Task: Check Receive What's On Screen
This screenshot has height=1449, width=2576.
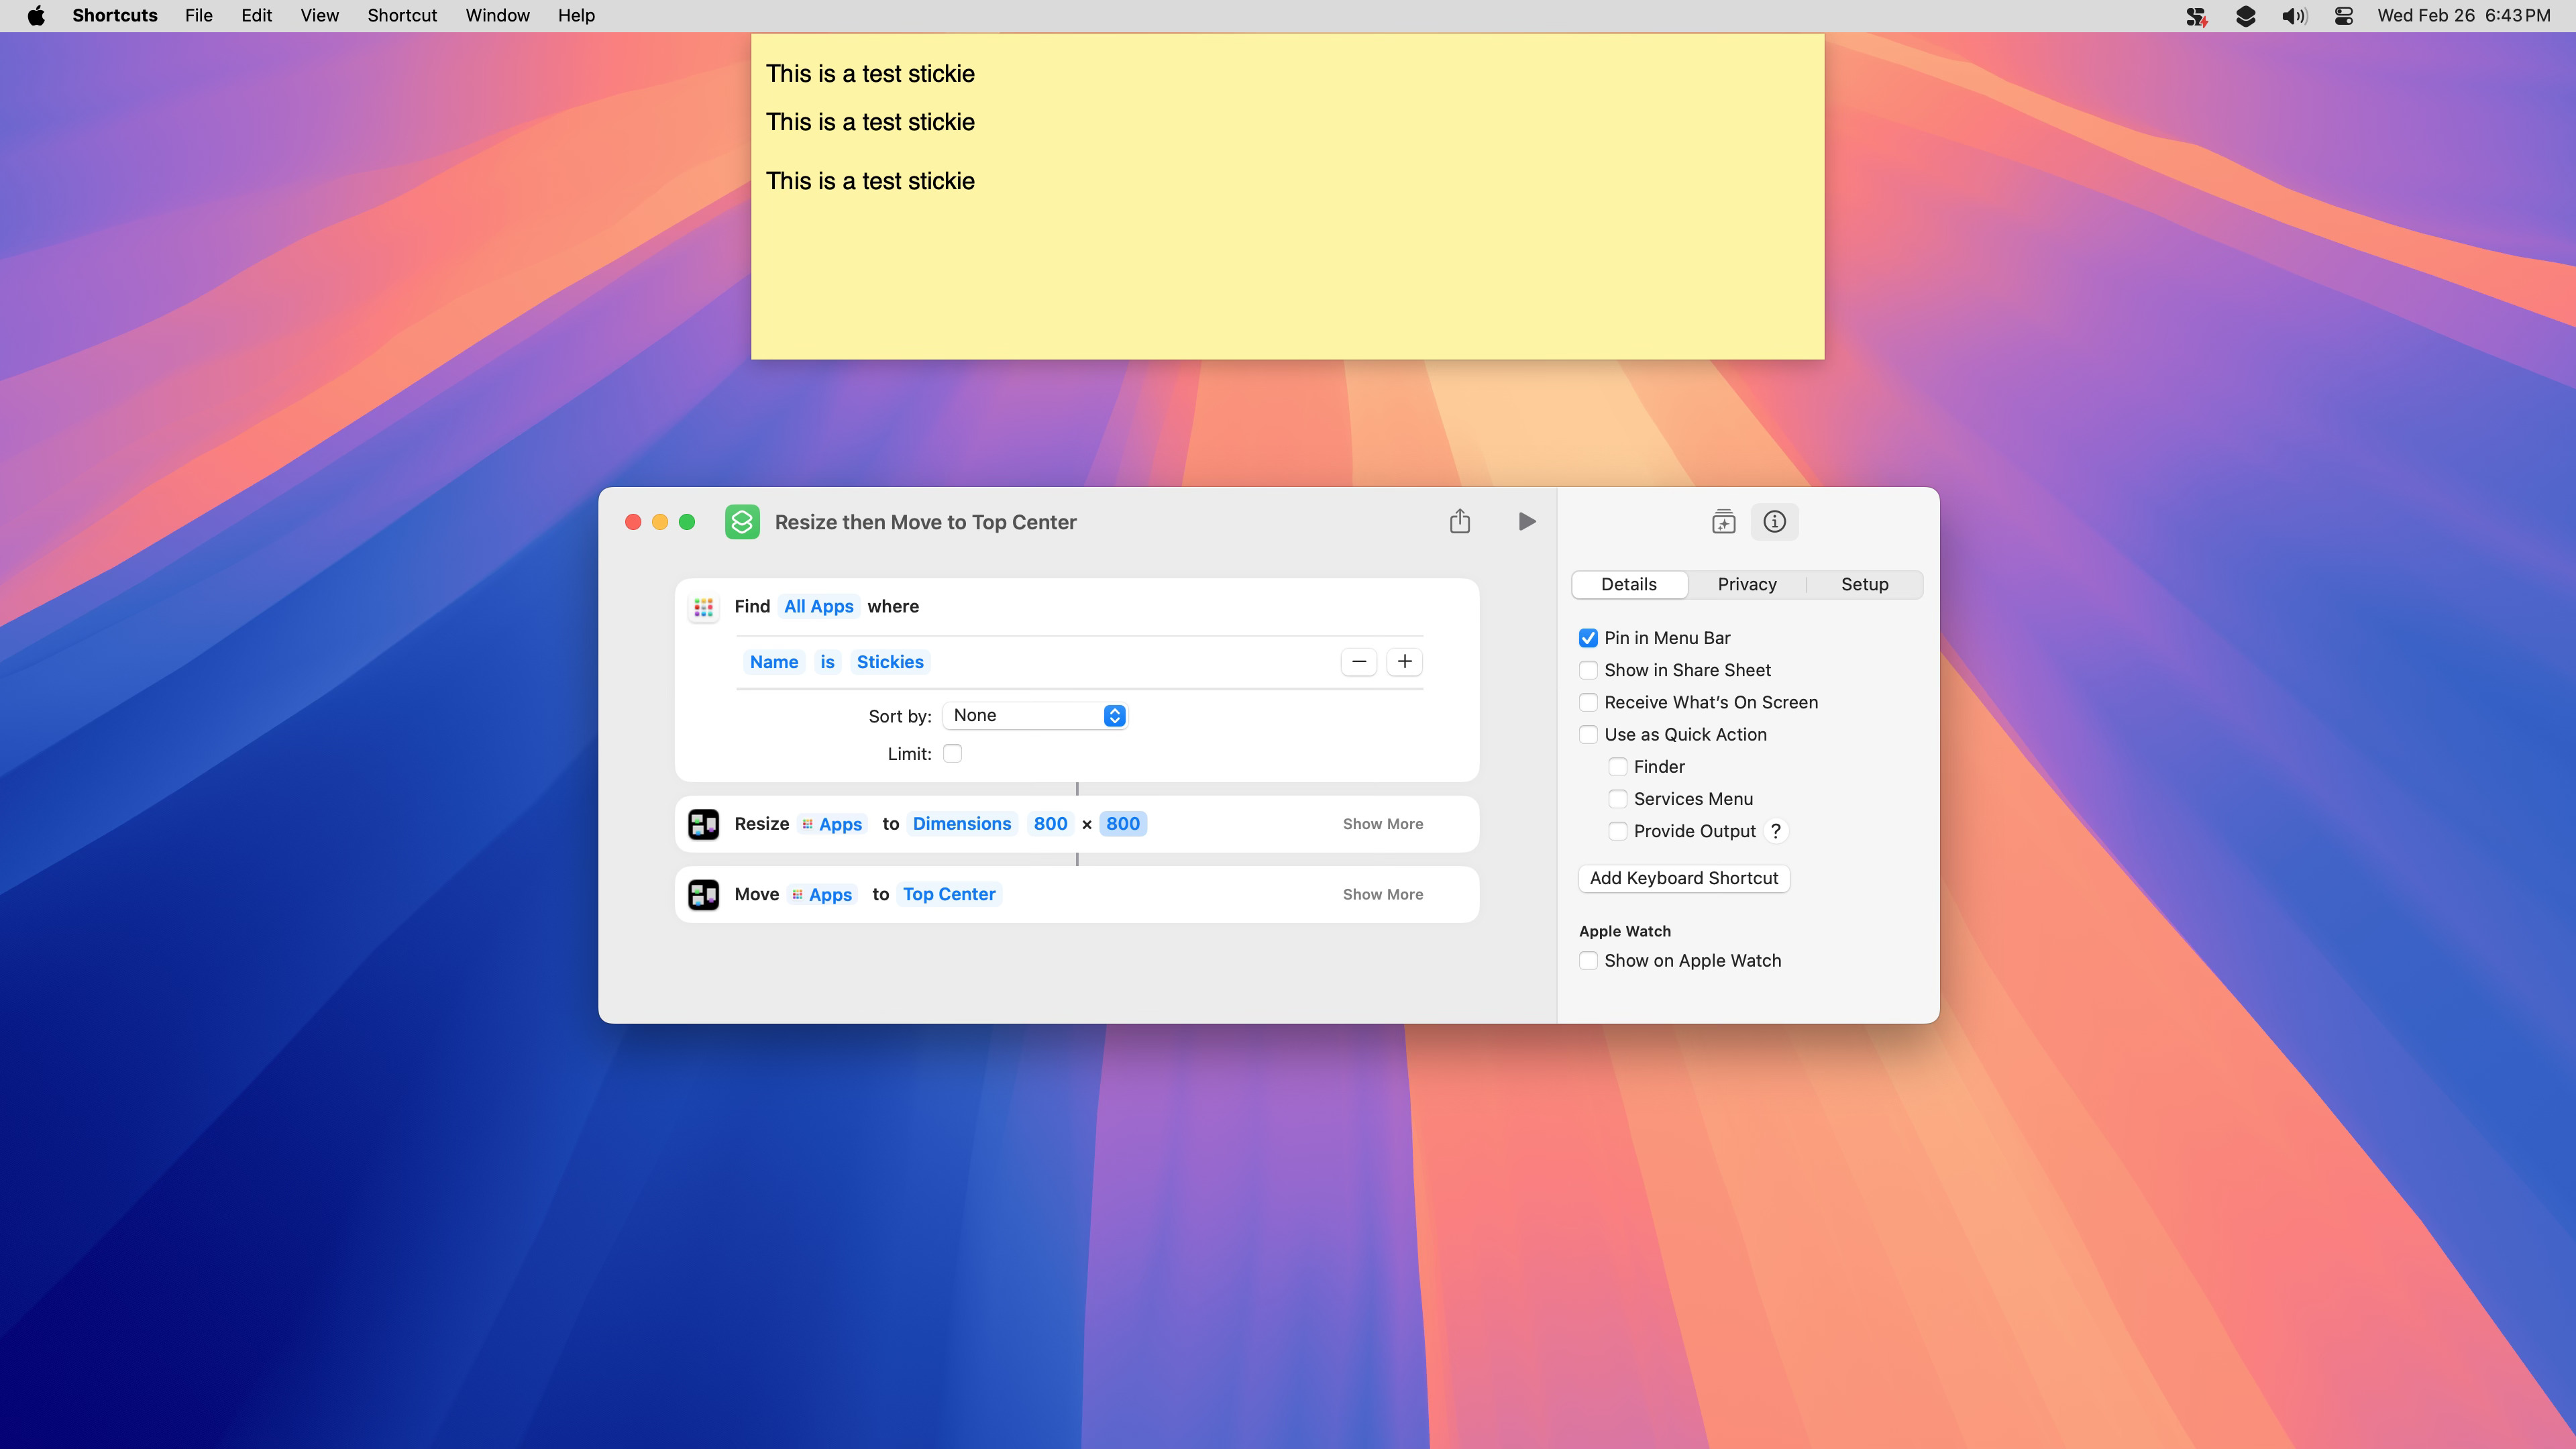Action: point(1588,702)
